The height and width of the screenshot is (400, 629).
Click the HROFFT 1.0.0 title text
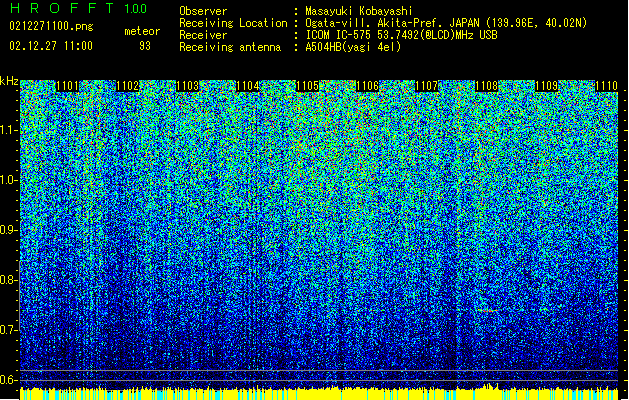click(x=78, y=8)
